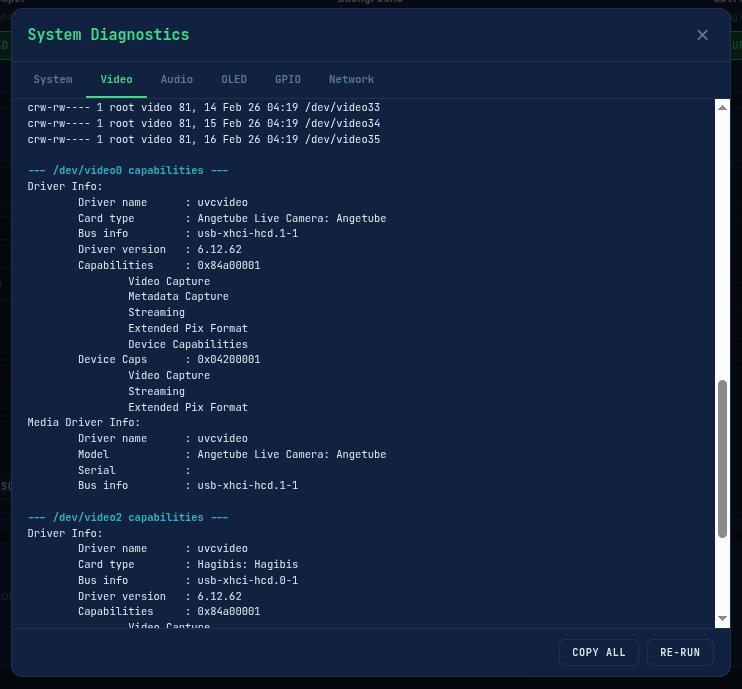The height and width of the screenshot is (689, 742).
Task: Click the RE-RUN button
Action: pyautogui.click(x=680, y=652)
